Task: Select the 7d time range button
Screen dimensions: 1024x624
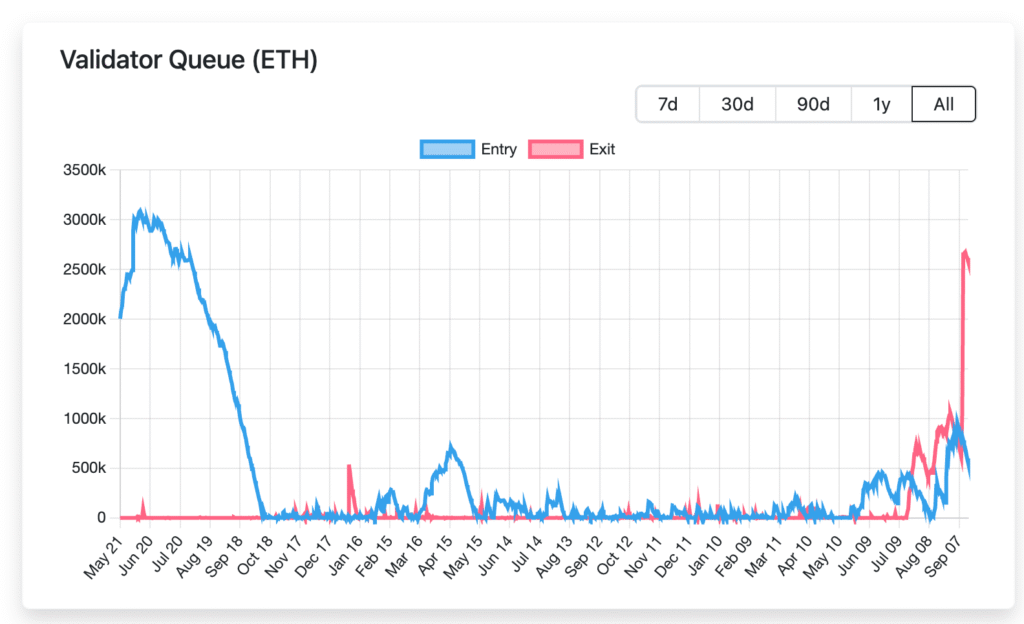Action: (x=667, y=104)
